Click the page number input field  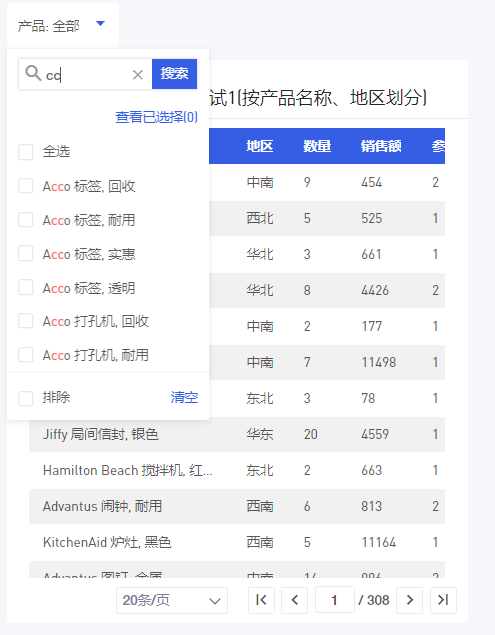point(335,600)
